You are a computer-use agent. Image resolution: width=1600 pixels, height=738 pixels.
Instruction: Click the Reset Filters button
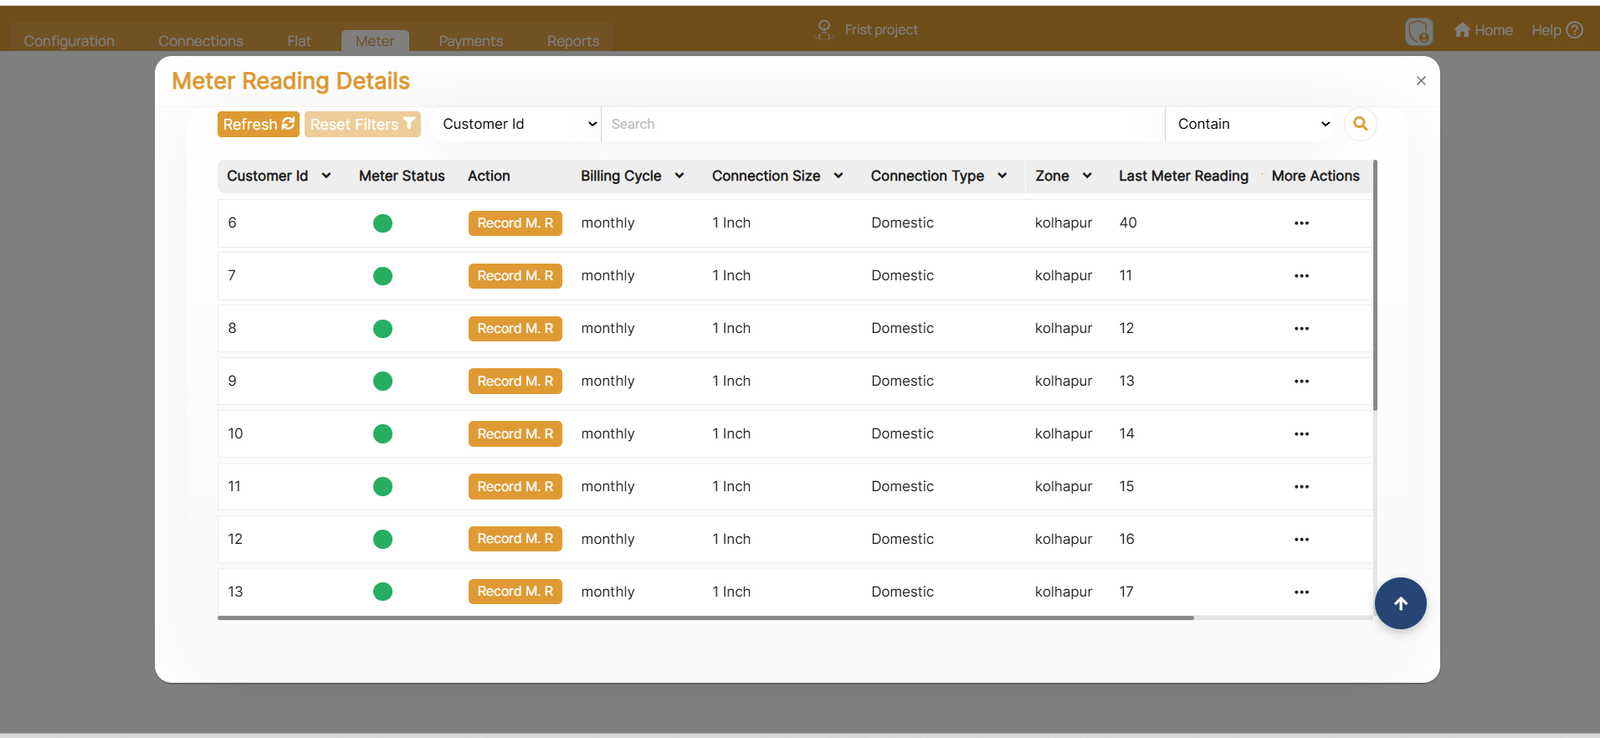click(362, 124)
